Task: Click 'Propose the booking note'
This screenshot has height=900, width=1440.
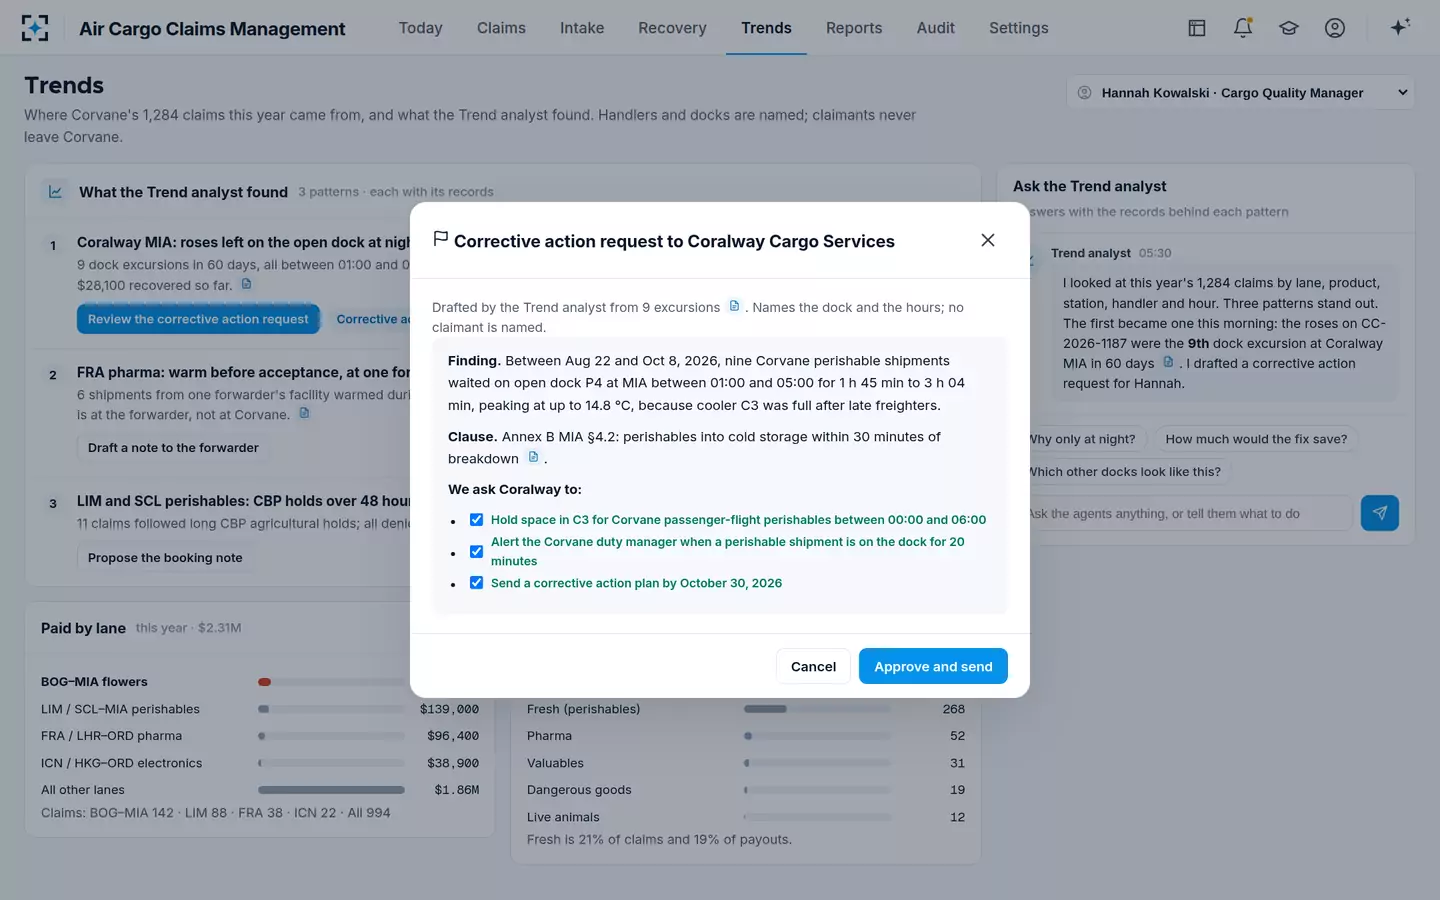Action: click(x=165, y=557)
